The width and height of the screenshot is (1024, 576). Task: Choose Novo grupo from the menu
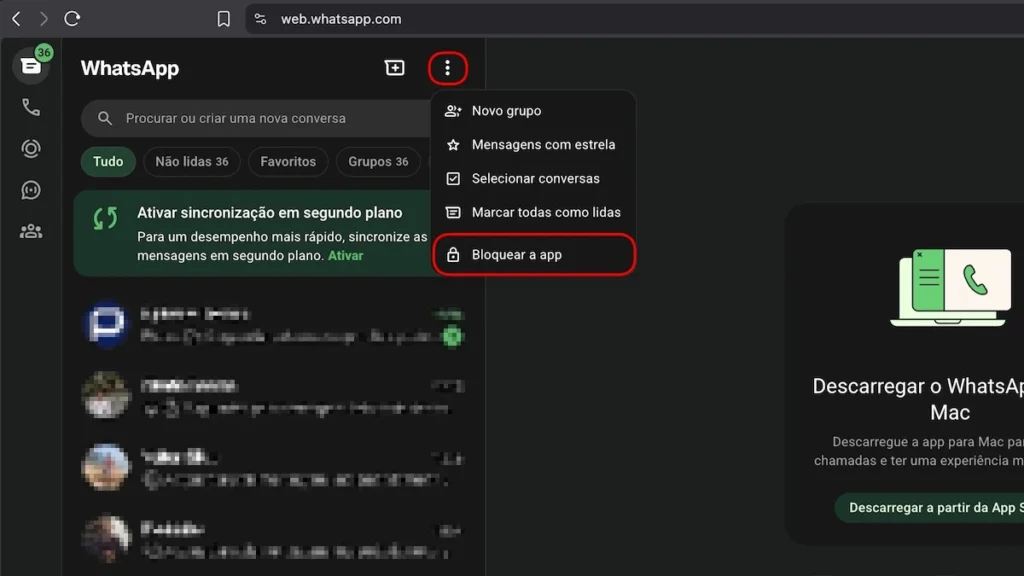point(534,110)
